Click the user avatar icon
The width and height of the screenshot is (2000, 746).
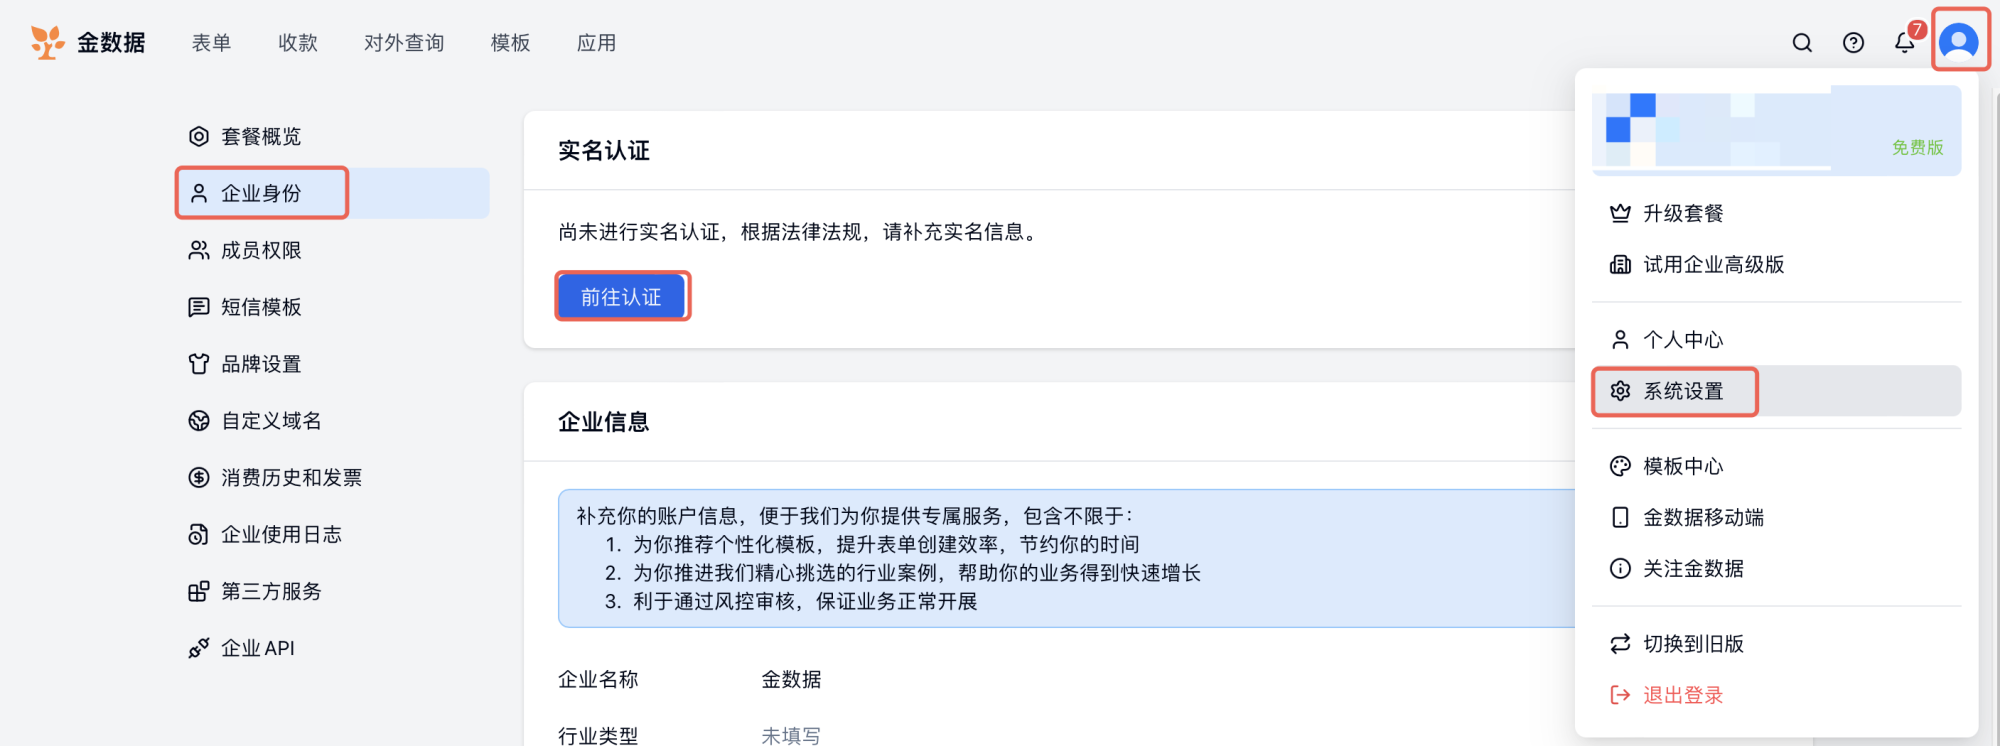click(x=1958, y=42)
